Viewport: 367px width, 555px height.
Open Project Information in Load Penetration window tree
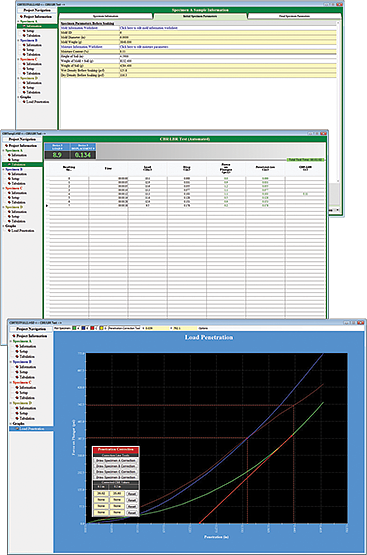click(x=31, y=336)
